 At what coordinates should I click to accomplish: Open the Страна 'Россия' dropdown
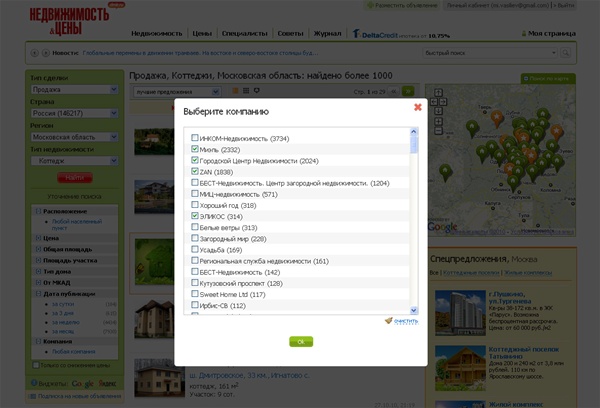tap(74, 113)
